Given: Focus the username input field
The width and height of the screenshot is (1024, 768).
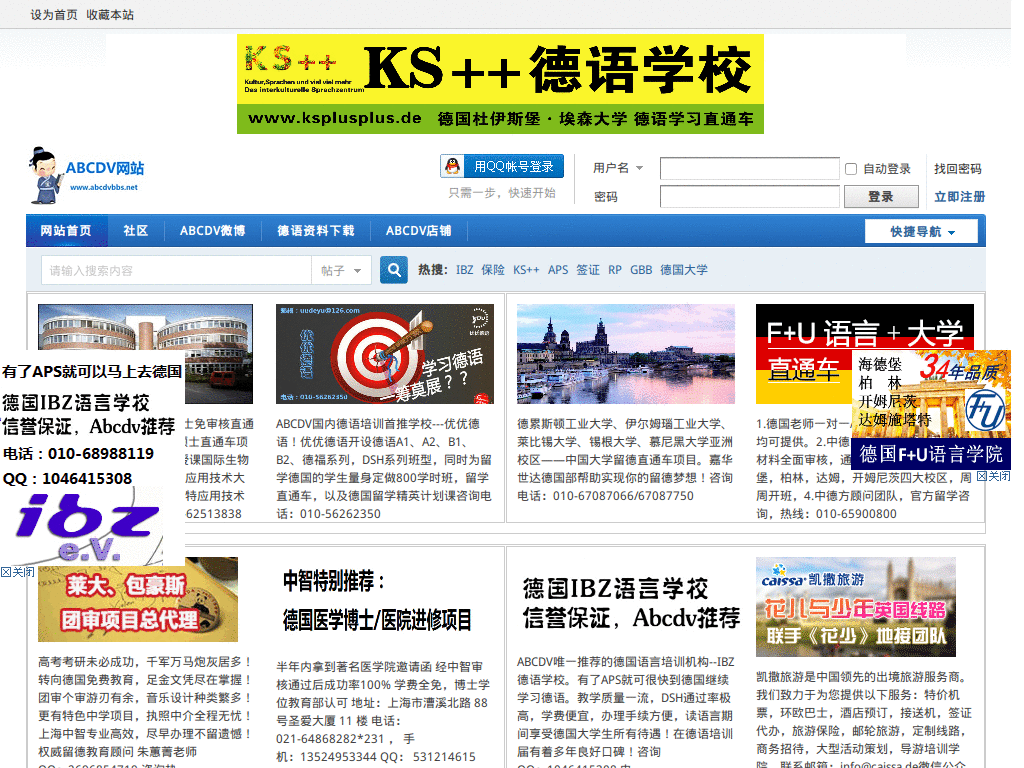Looking at the screenshot, I should pyautogui.click(x=750, y=168).
